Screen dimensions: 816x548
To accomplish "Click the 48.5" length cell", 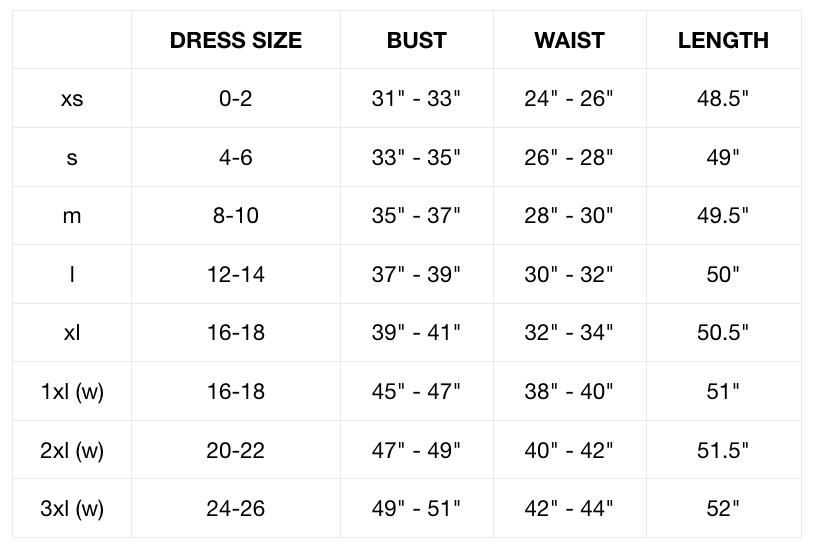I will (723, 98).
